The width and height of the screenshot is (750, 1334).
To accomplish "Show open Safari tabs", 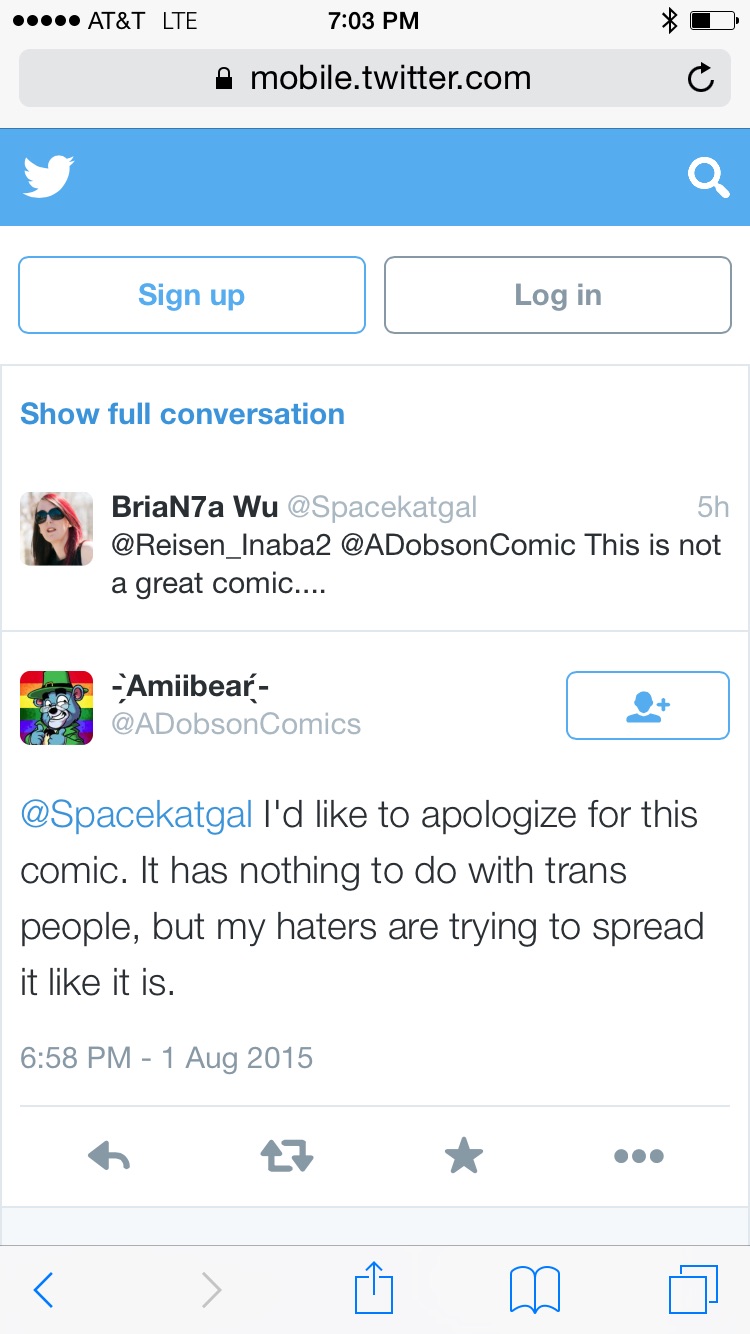I will [x=693, y=1289].
